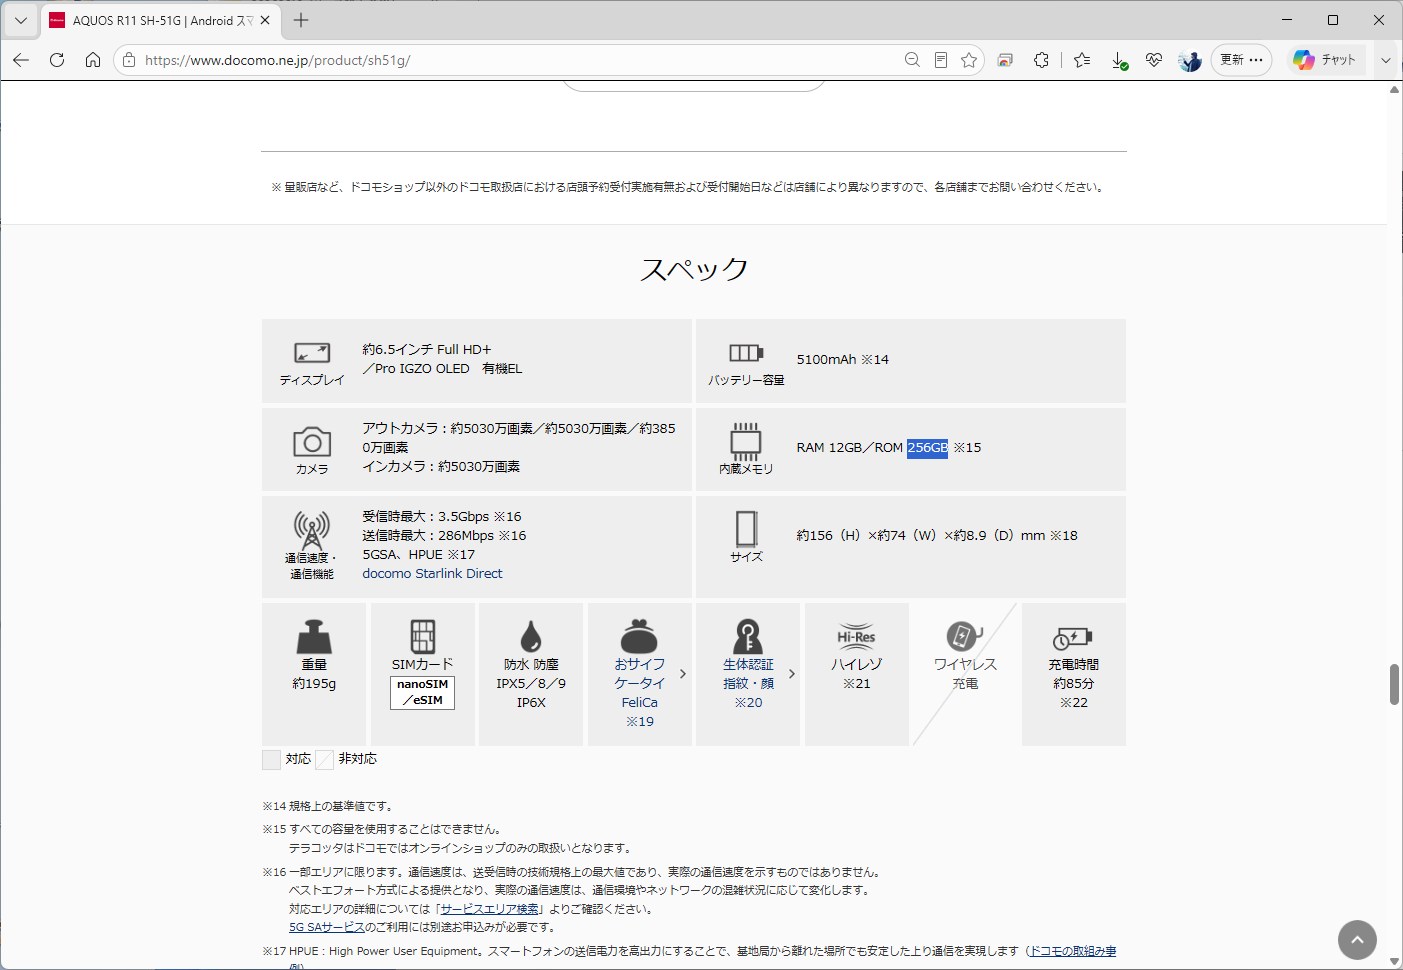Follow the サービスエリア検索 link
1403x970 pixels.
coord(489,909)
